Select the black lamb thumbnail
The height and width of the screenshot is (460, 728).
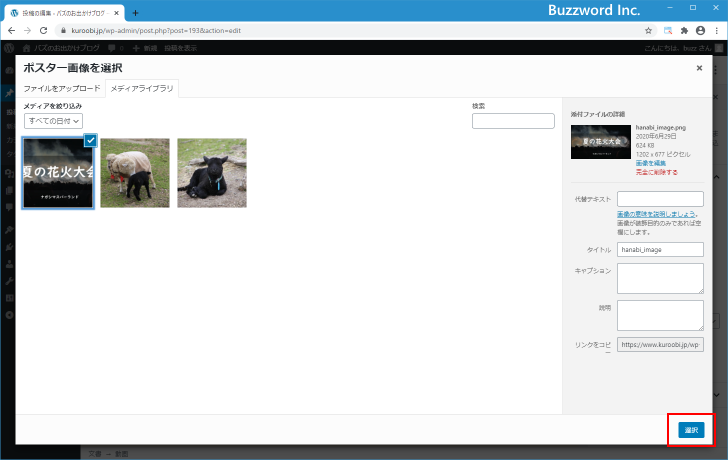pos(211,173)
